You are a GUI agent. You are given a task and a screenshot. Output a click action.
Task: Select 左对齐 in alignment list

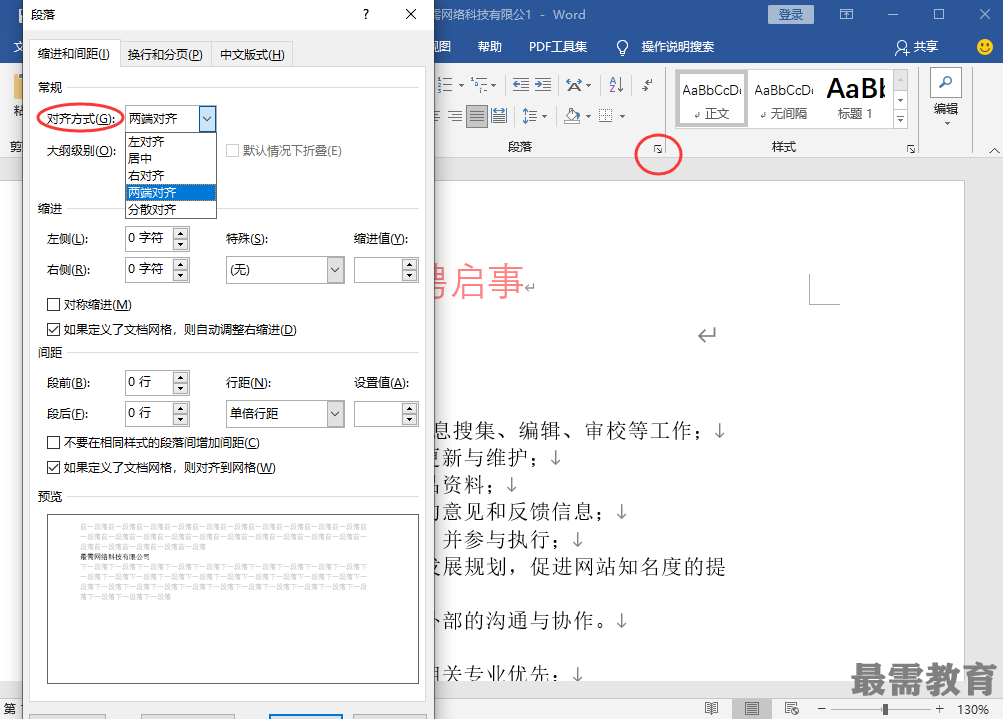click(x=171, y=141)
